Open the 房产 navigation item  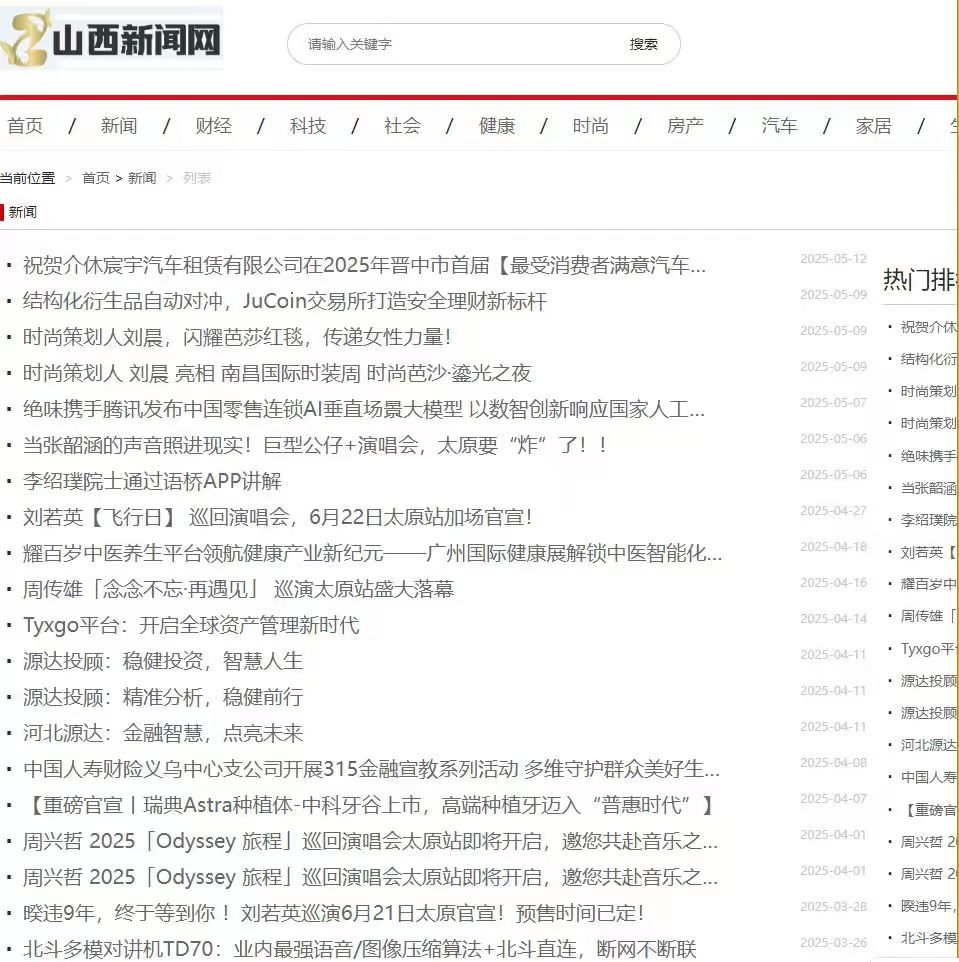[x=685, y=126]
